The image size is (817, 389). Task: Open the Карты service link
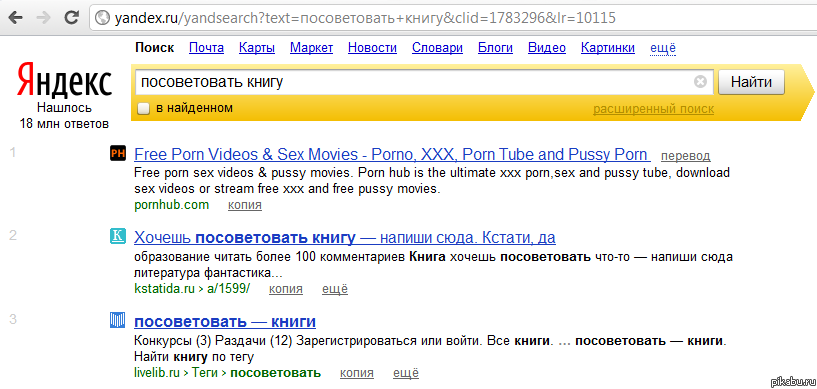(257, 48)
